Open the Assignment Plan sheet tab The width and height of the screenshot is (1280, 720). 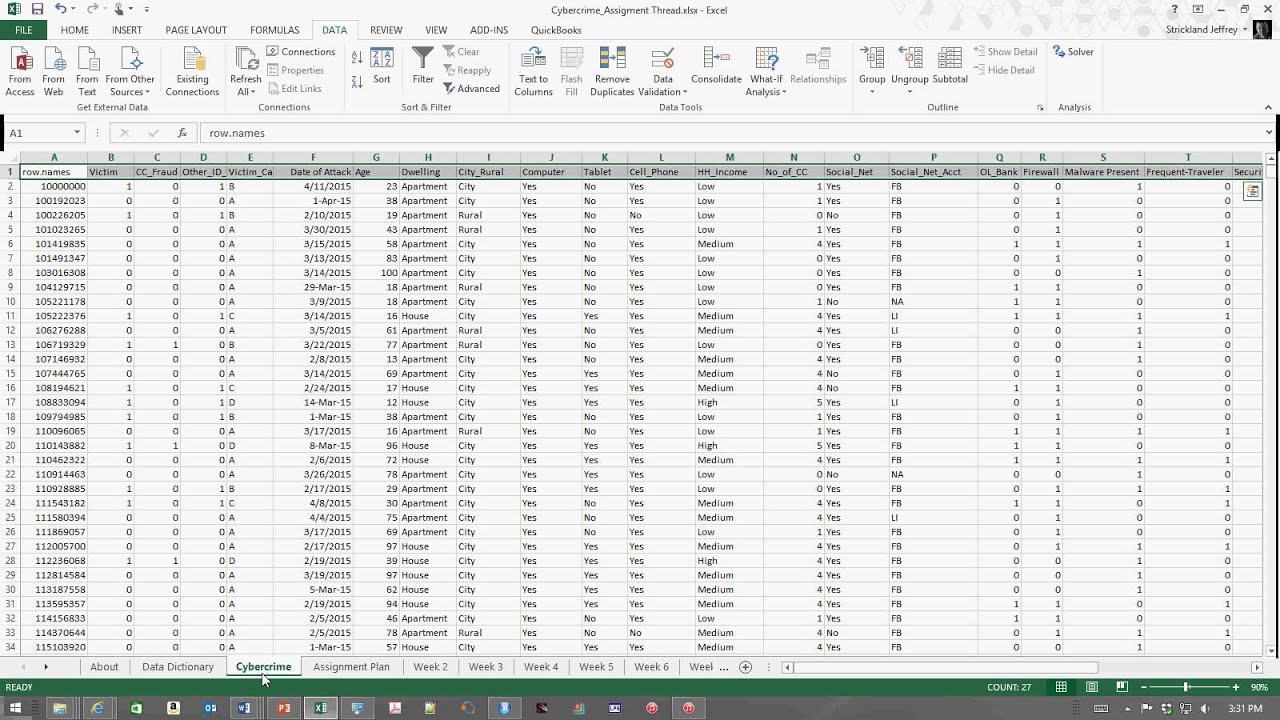tap(351, 667)
